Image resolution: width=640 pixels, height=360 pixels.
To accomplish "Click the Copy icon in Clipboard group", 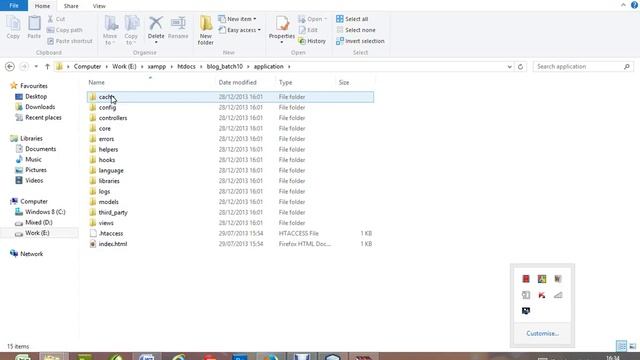I will 13,27.
